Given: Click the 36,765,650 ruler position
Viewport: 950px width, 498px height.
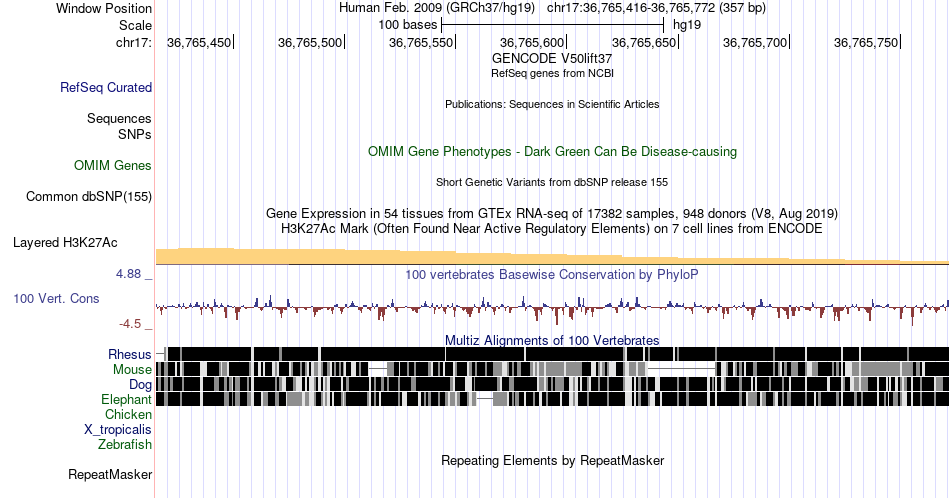Looking at the screenshot, I should pos(643,42).
